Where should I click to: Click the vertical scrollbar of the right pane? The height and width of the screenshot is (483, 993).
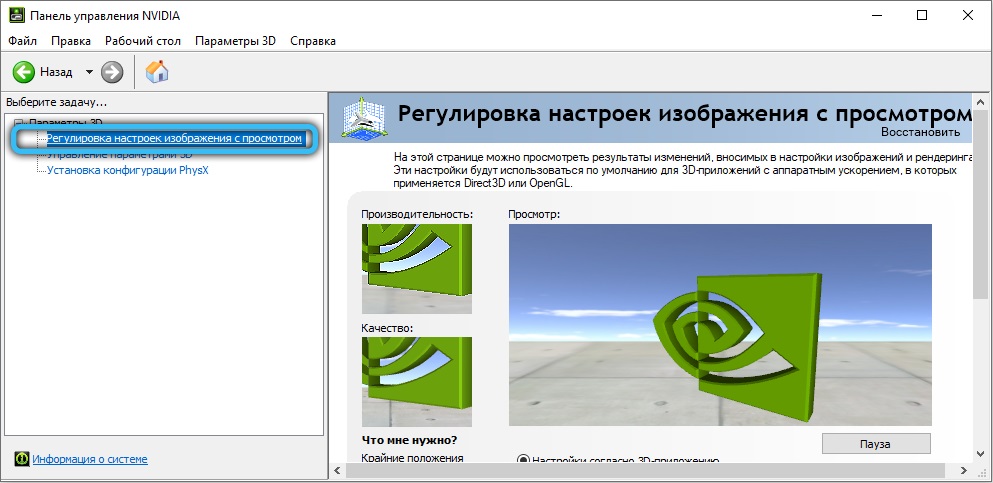click(980, 300)
